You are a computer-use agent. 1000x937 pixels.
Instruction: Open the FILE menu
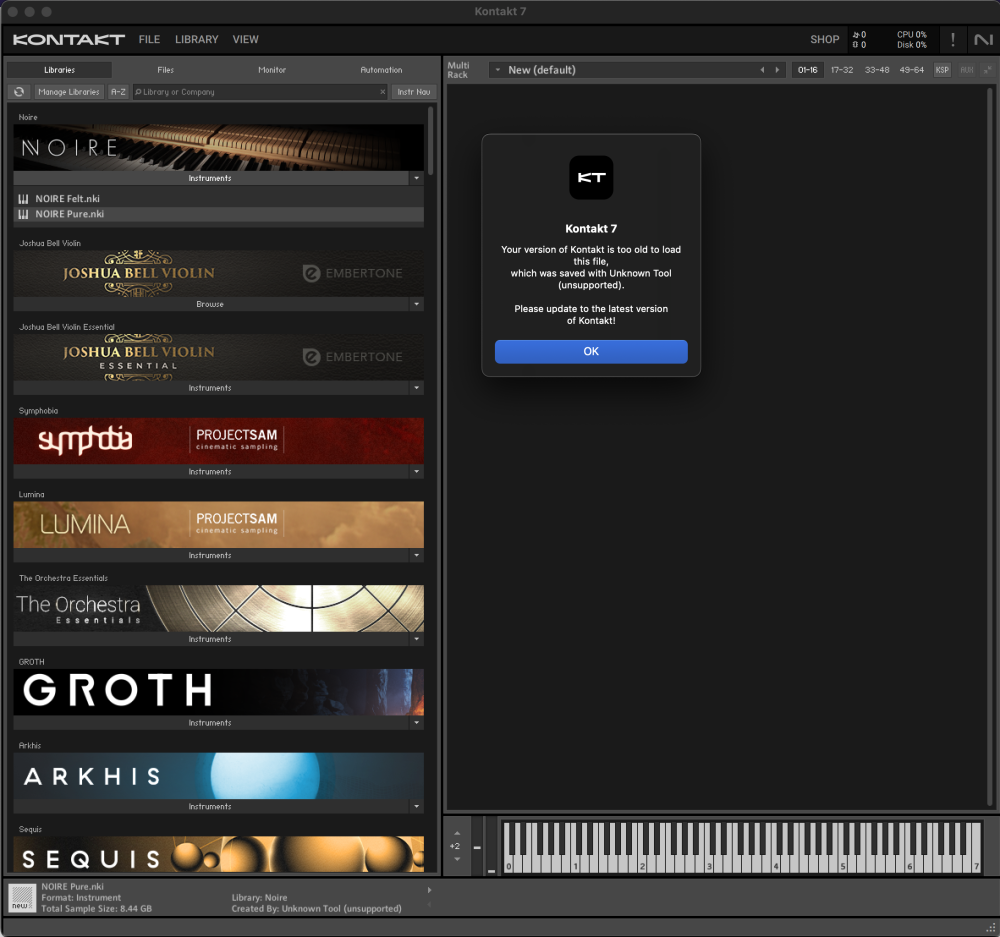[x=149, y=40]
